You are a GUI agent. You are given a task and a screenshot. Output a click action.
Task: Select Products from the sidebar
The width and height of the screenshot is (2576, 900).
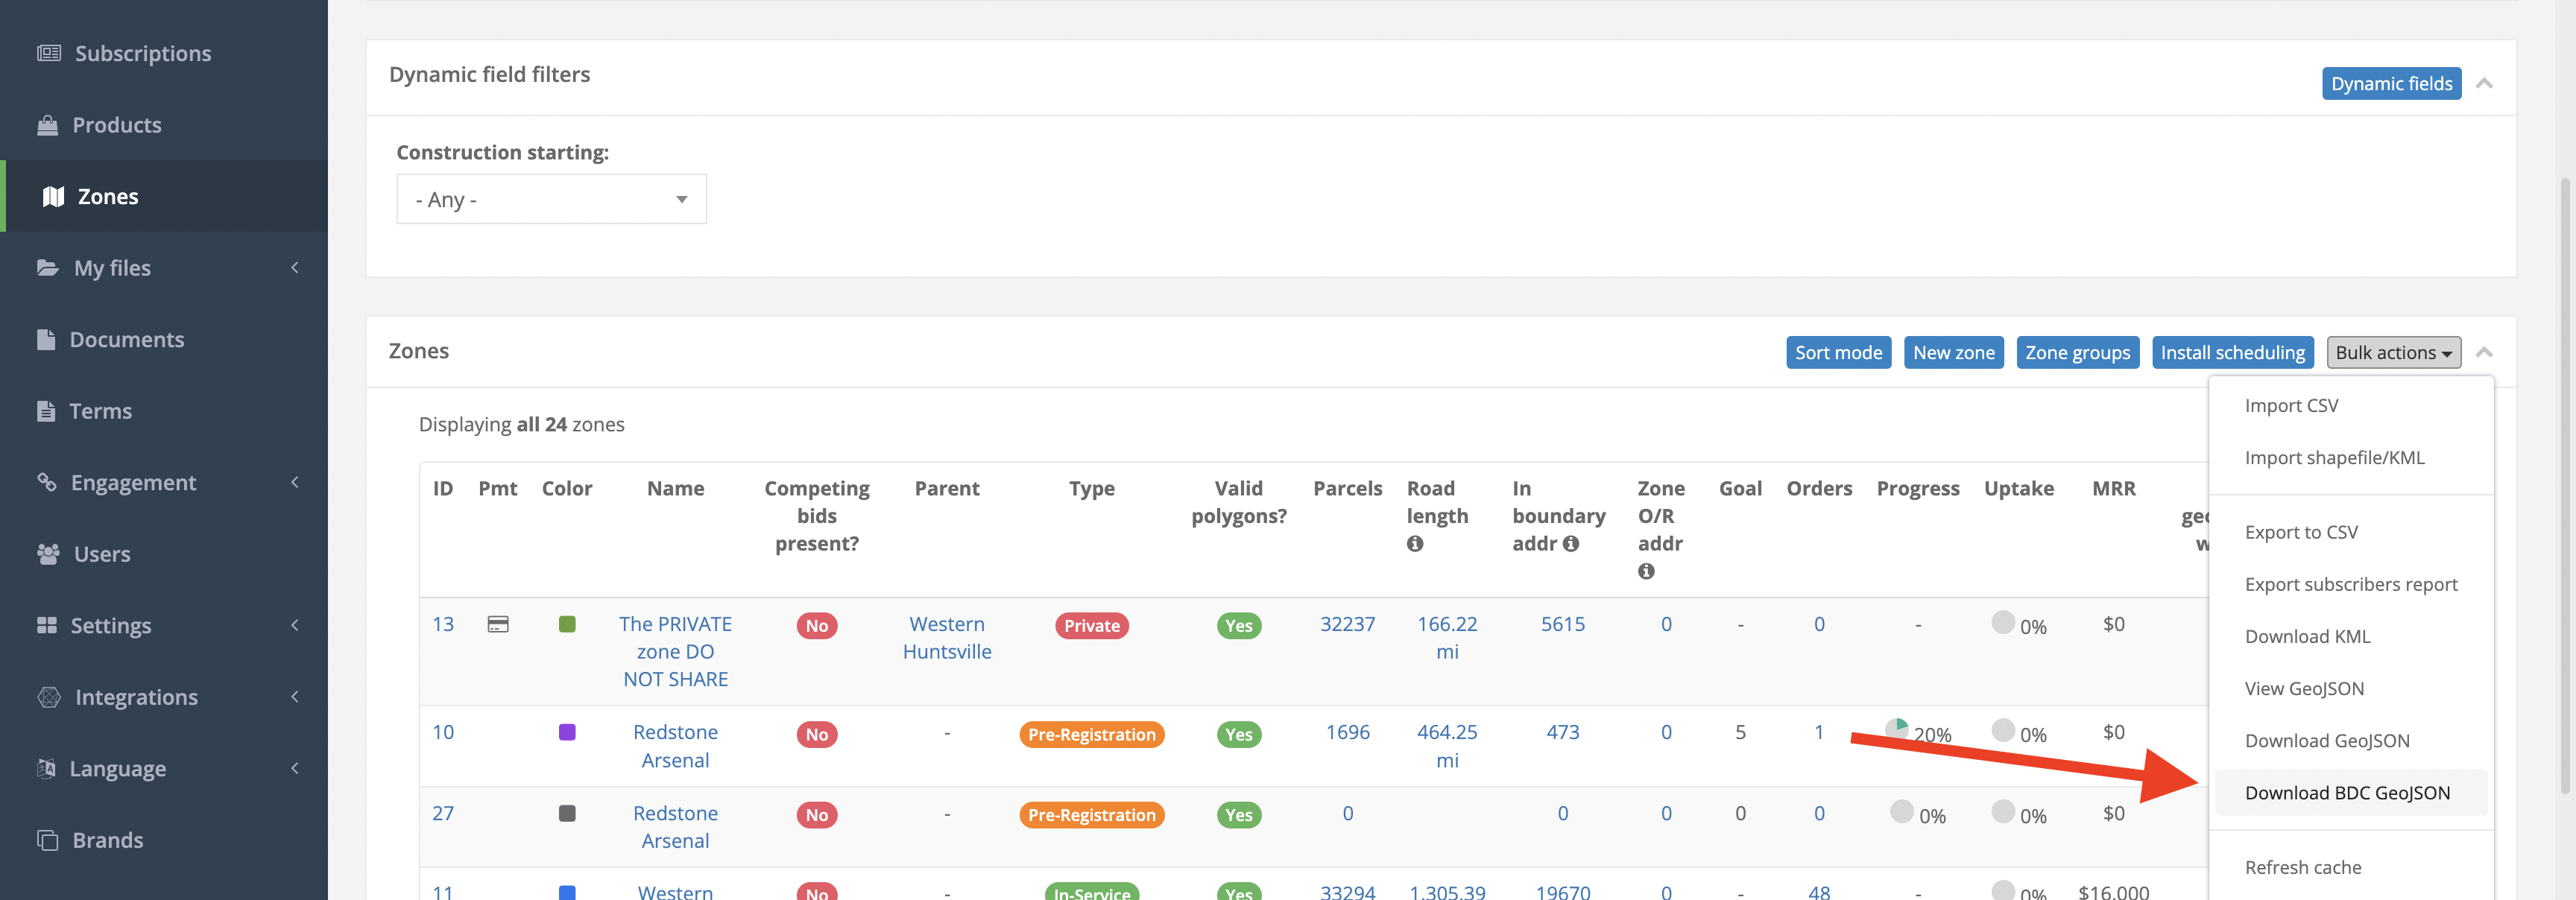click(116, 124)
